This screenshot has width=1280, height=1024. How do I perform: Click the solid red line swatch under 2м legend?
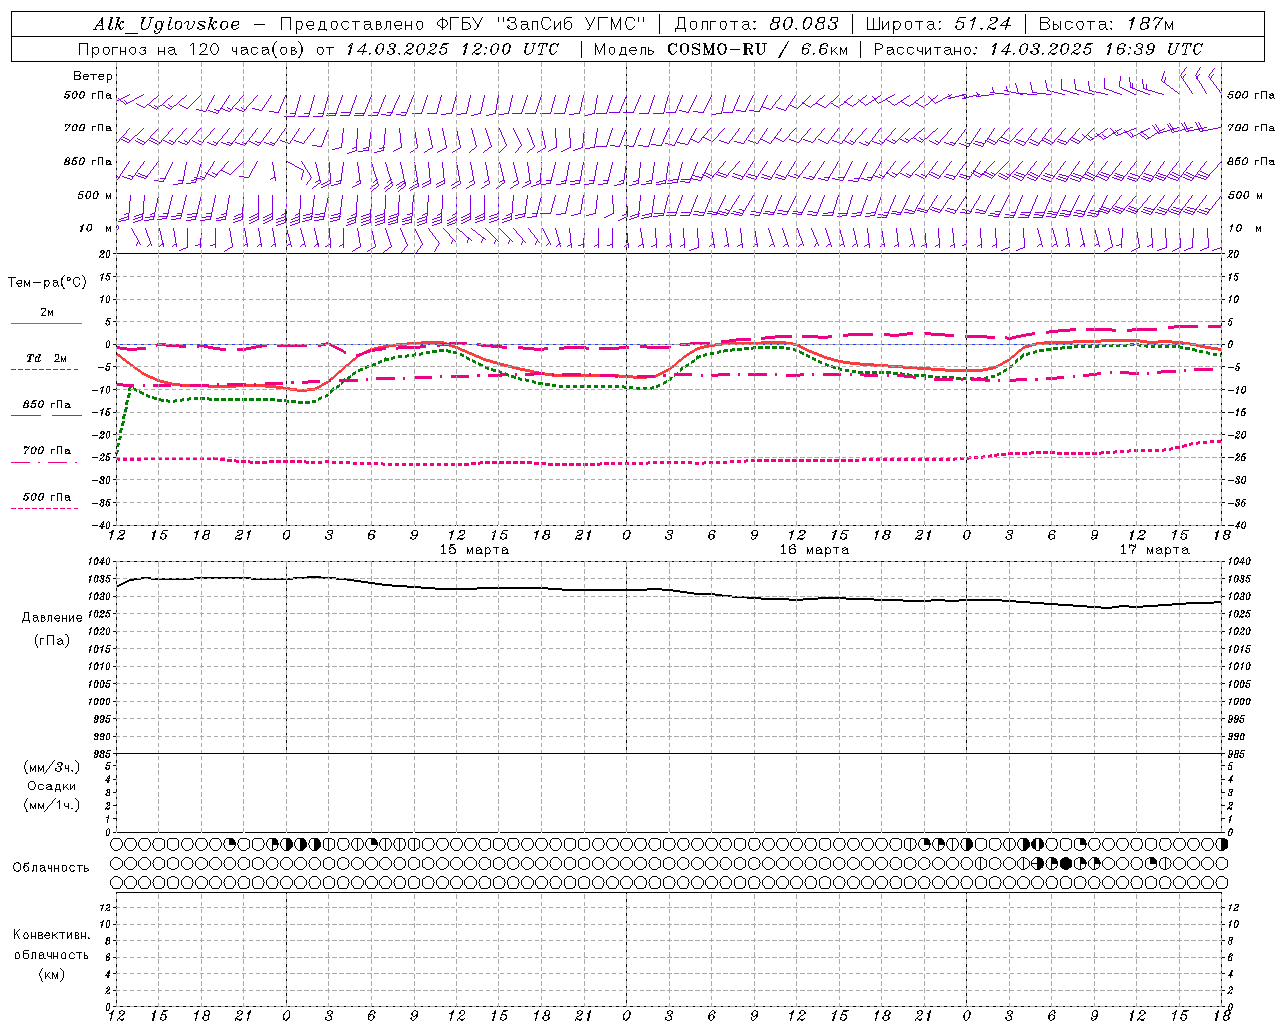pyautogui.click(x=46, y=323)
